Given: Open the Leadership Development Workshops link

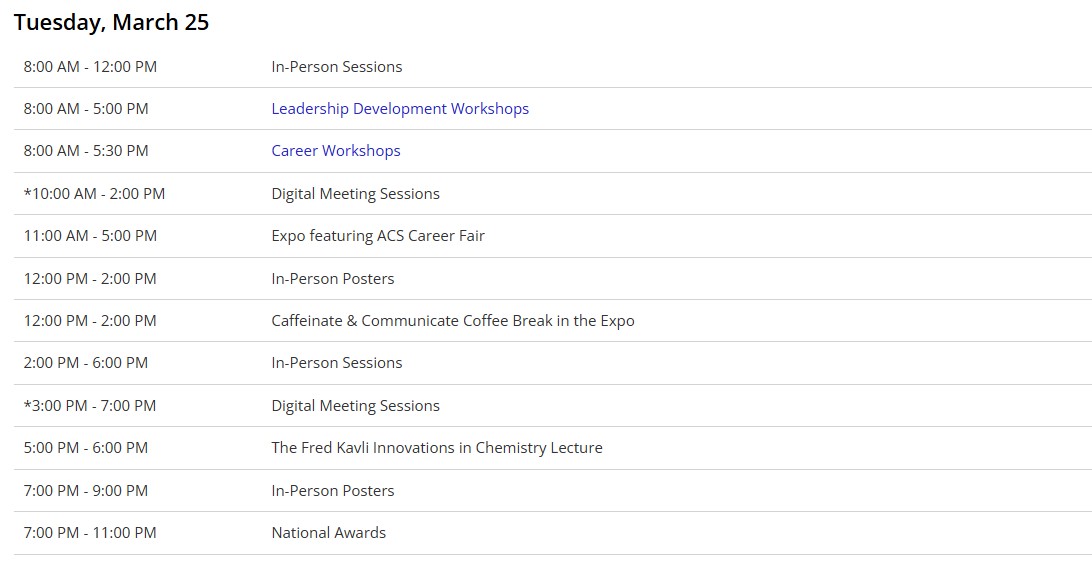Looking at the screenshot, I should coord(400,109).
